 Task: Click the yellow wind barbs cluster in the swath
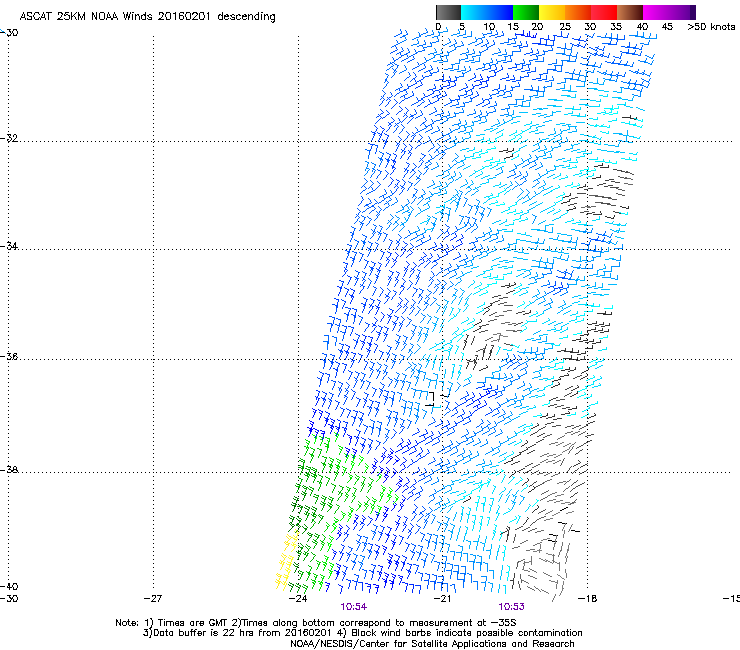286,562
